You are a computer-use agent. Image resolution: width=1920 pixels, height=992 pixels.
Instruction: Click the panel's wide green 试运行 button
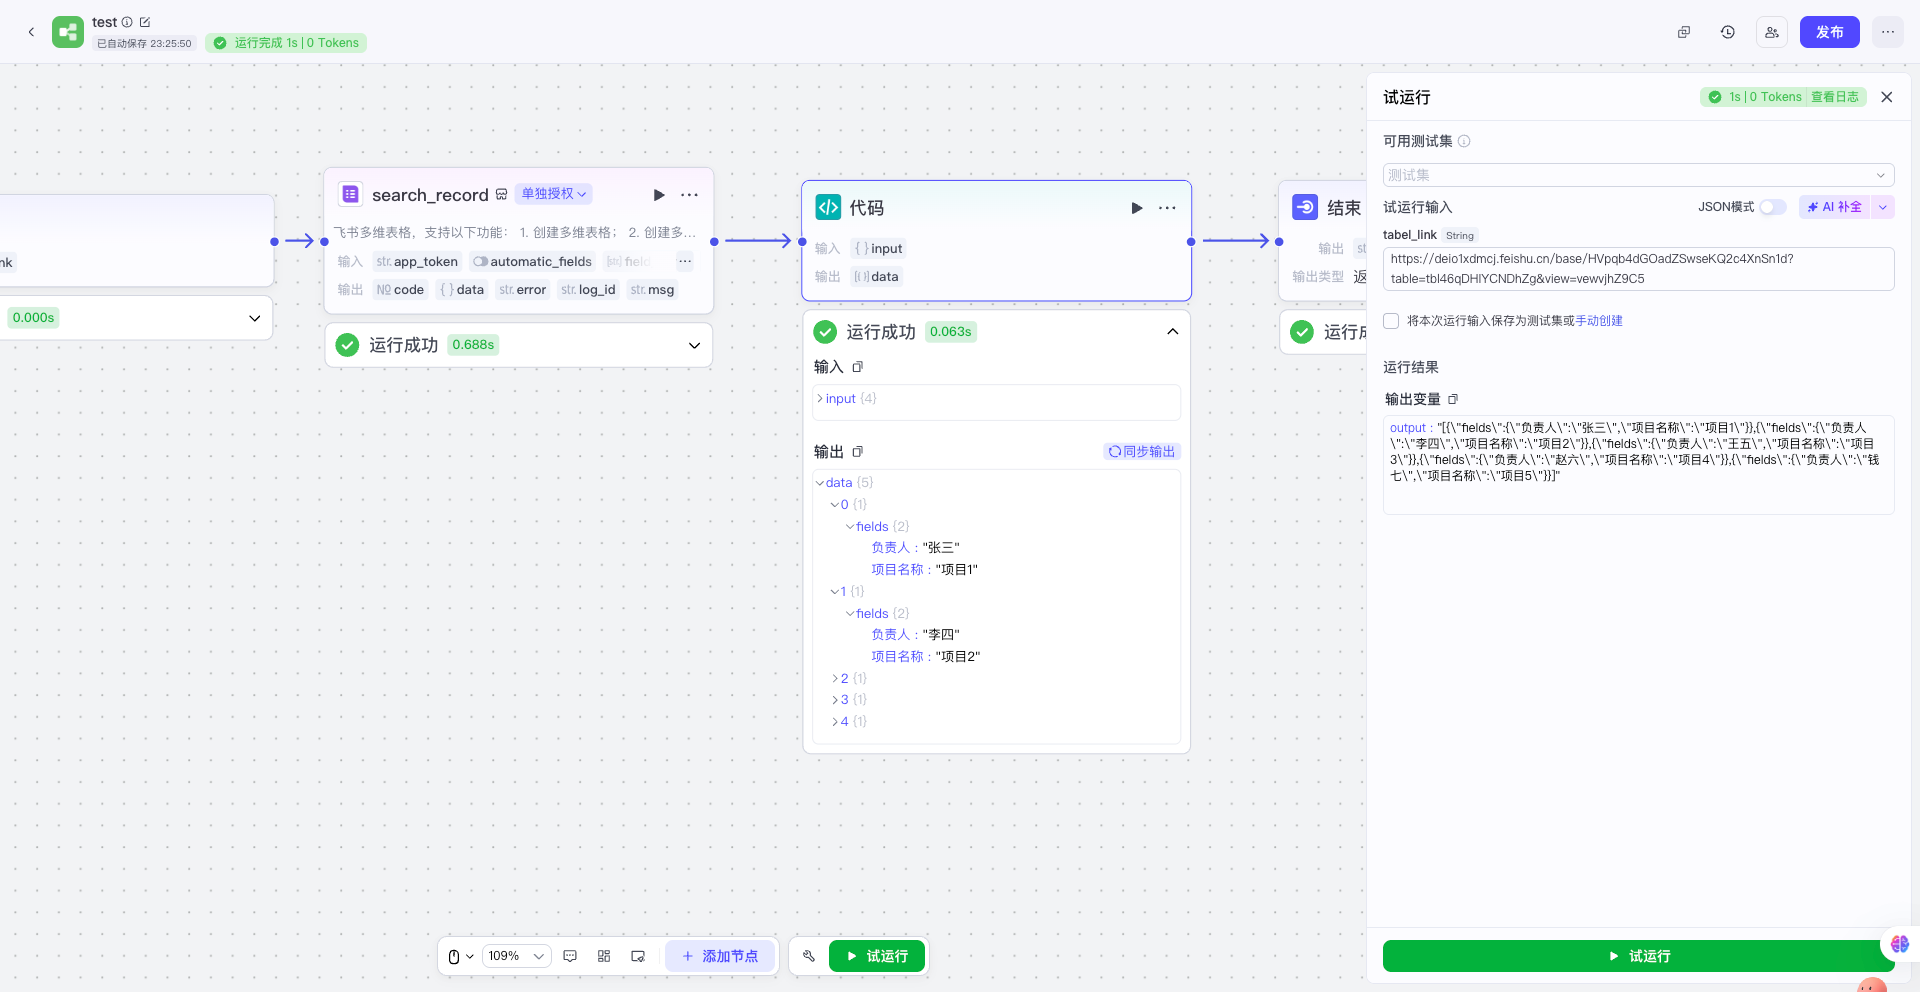point(1638,956)
